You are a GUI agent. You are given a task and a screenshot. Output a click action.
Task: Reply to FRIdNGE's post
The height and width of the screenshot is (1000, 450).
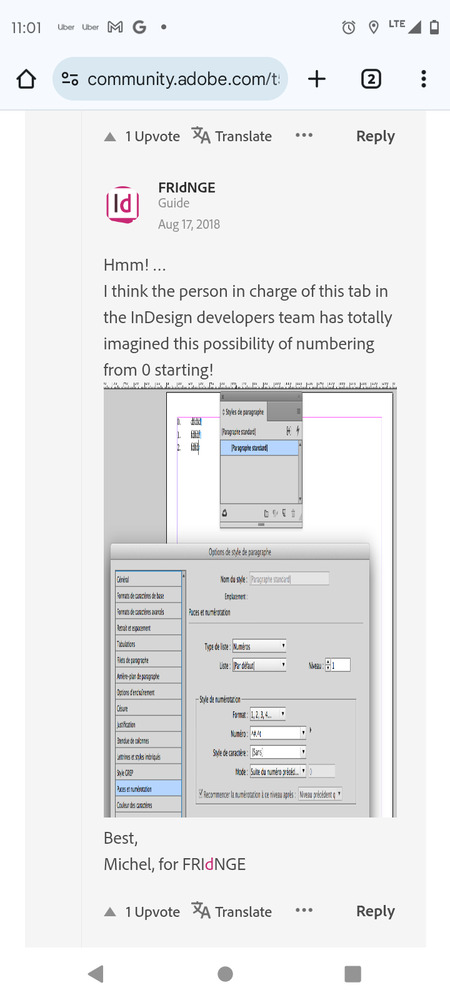[x=375, y=911]
